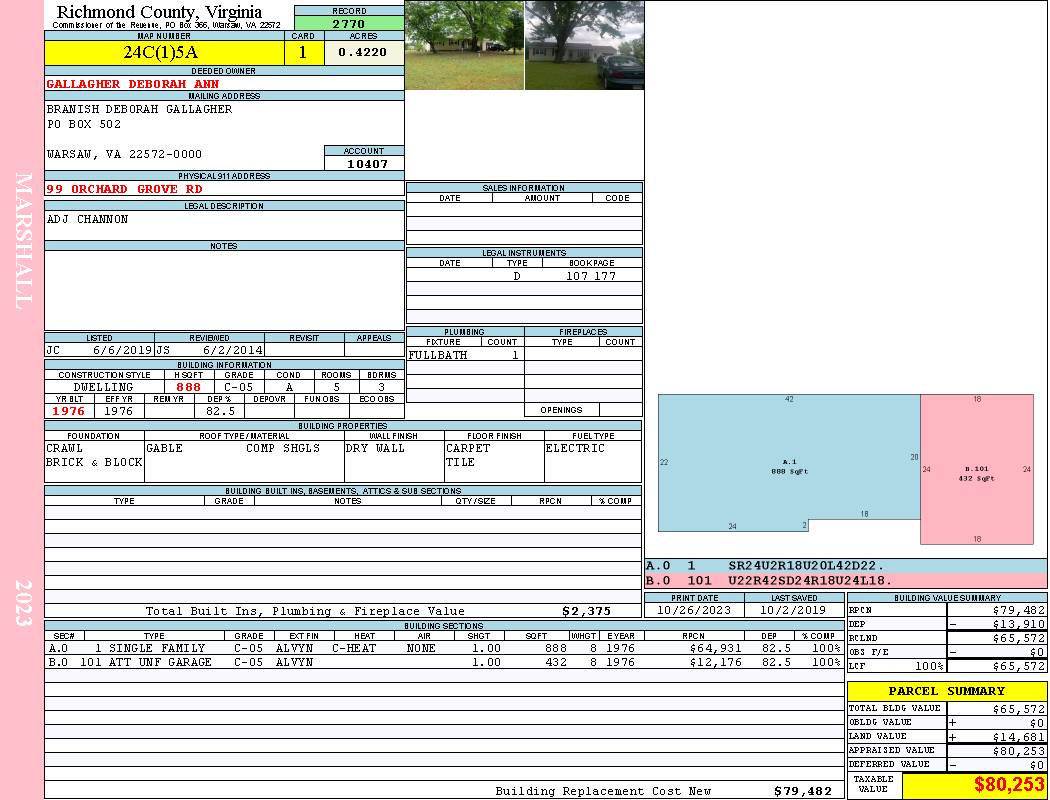This screenshot has width=1050, height=800.
Task: Click inside the empty Notes box
Action: [x=224, y=290]
